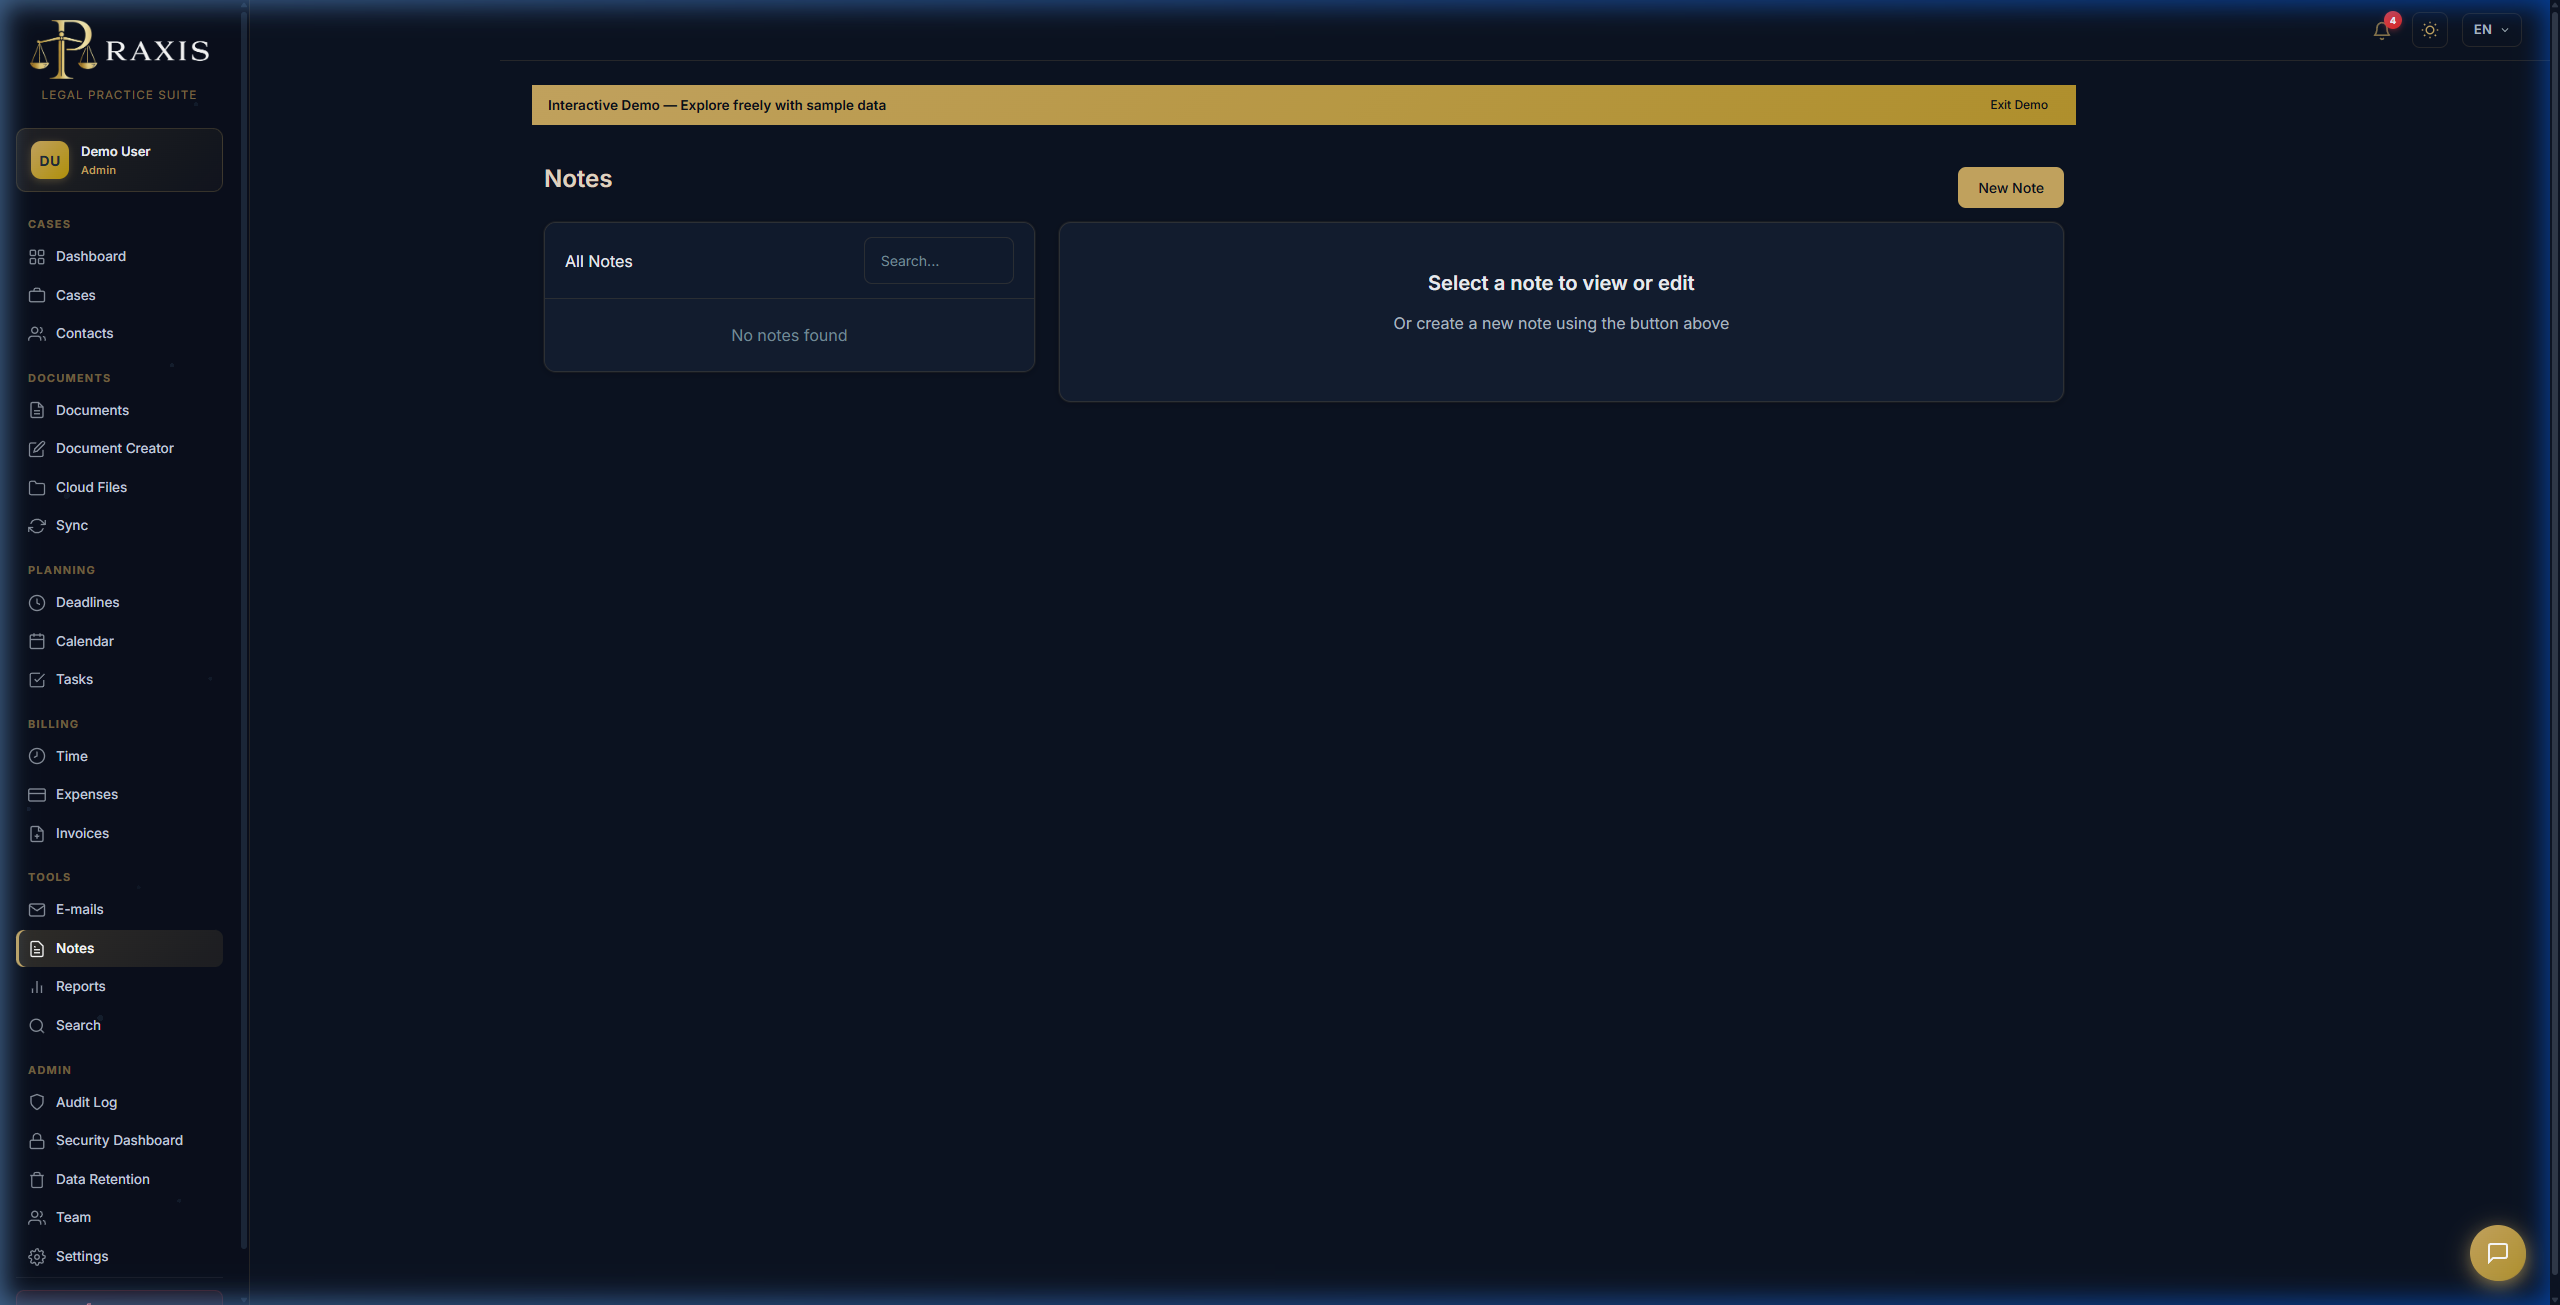
Task: Click the "Notes" page title
Action: [x=578, y=179]
